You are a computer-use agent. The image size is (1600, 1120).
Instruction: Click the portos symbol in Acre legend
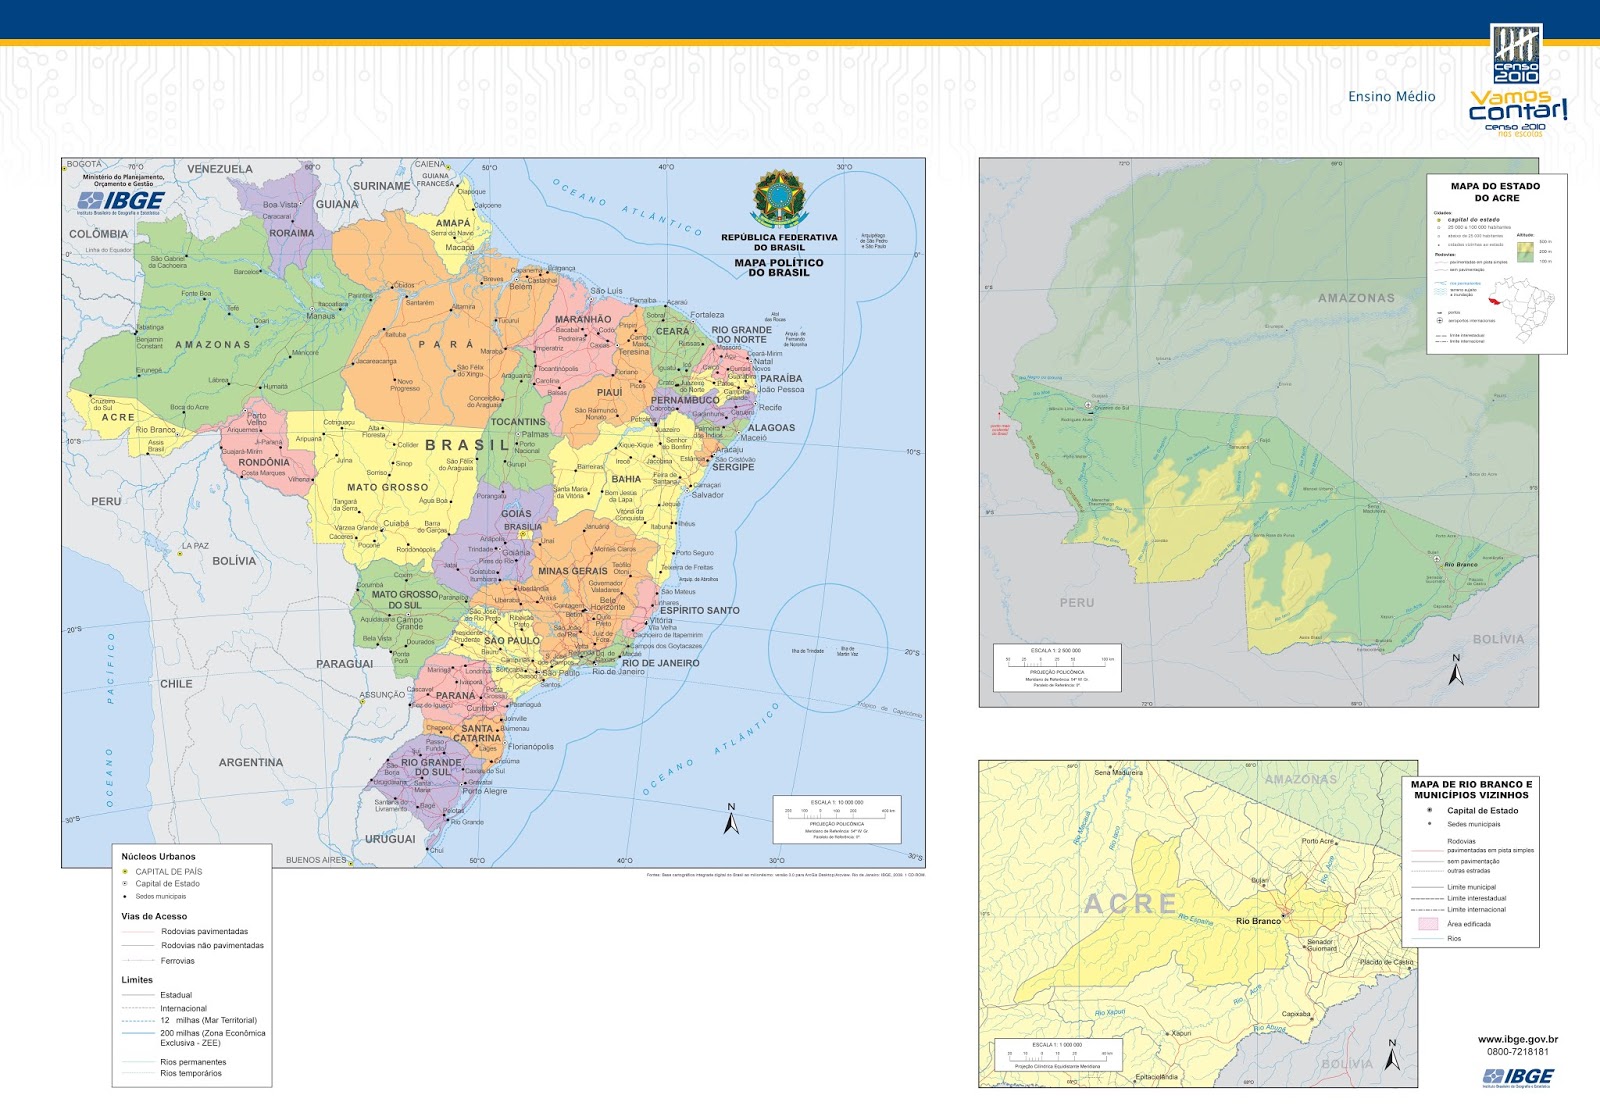(1440, 312)
